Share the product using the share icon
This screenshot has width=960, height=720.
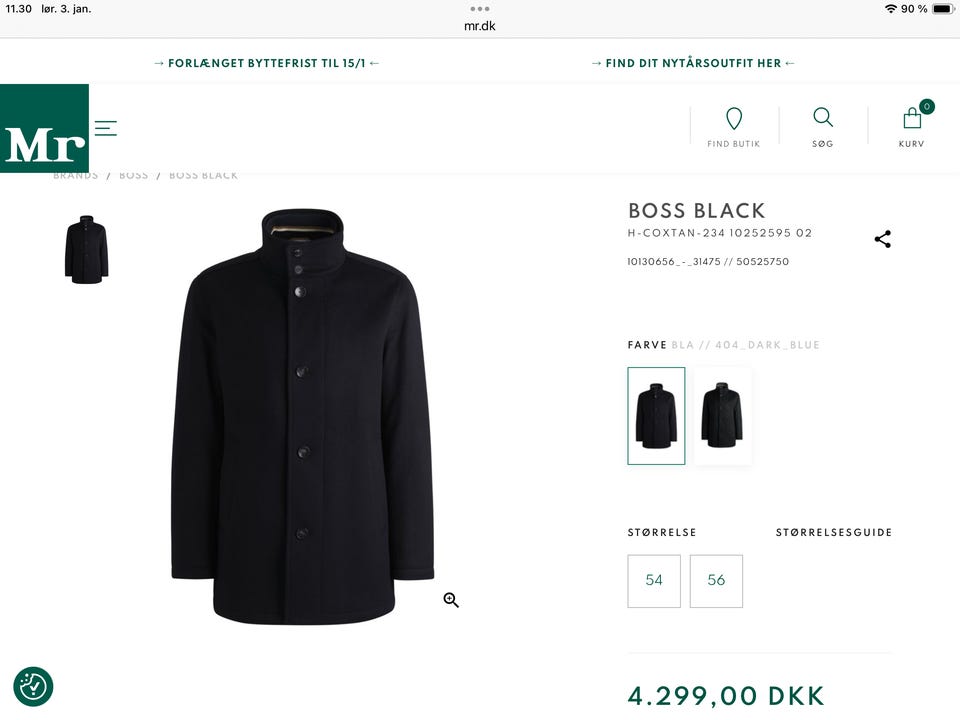click(x=882, y=239)
